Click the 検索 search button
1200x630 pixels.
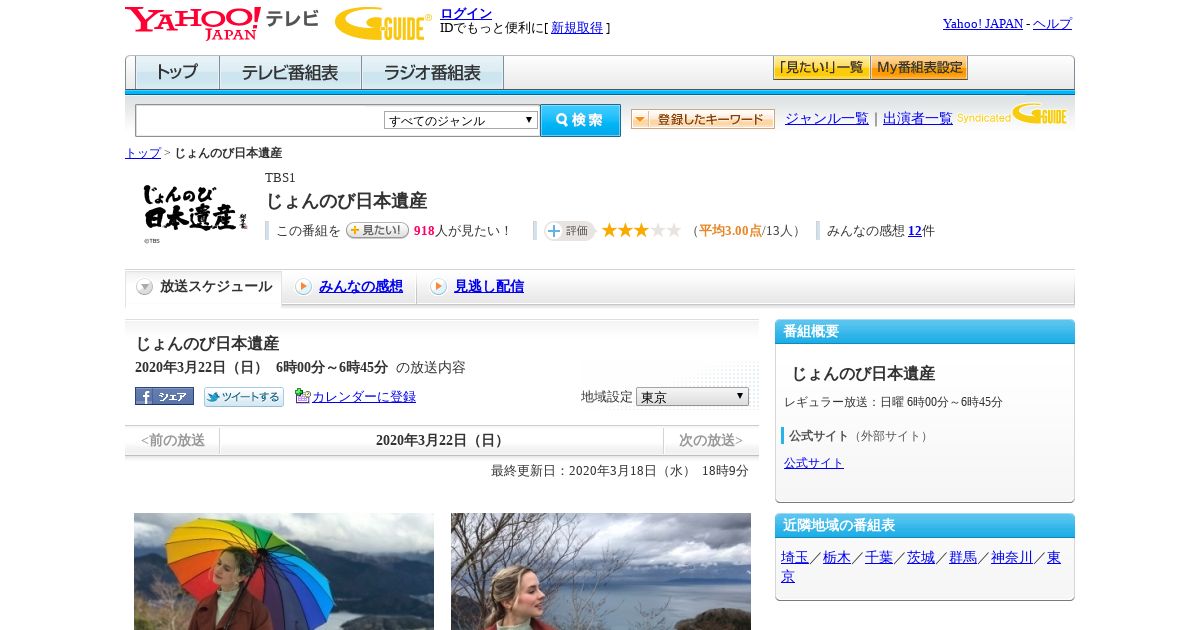(580, 120)
